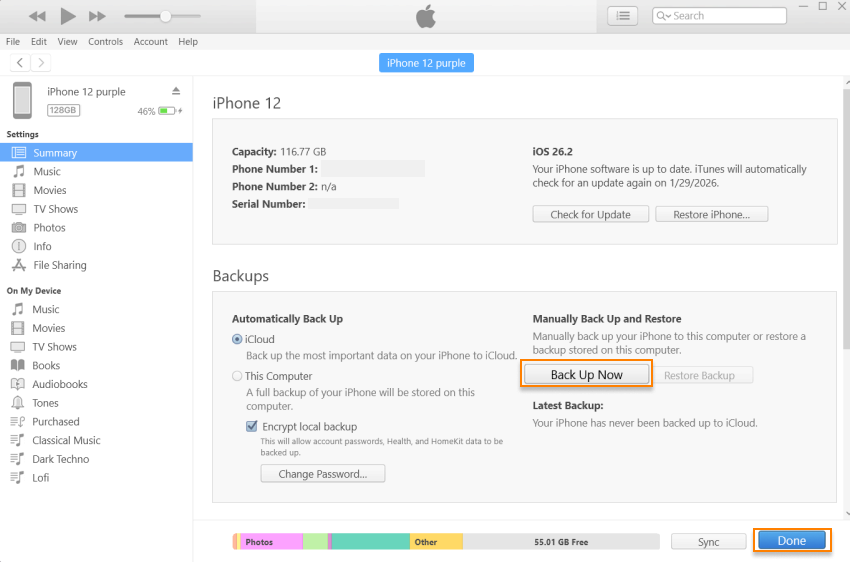Click the Restore Backup button
Image resolution: width=850 pixels, height=562 pixels.
tap(699, 375)
